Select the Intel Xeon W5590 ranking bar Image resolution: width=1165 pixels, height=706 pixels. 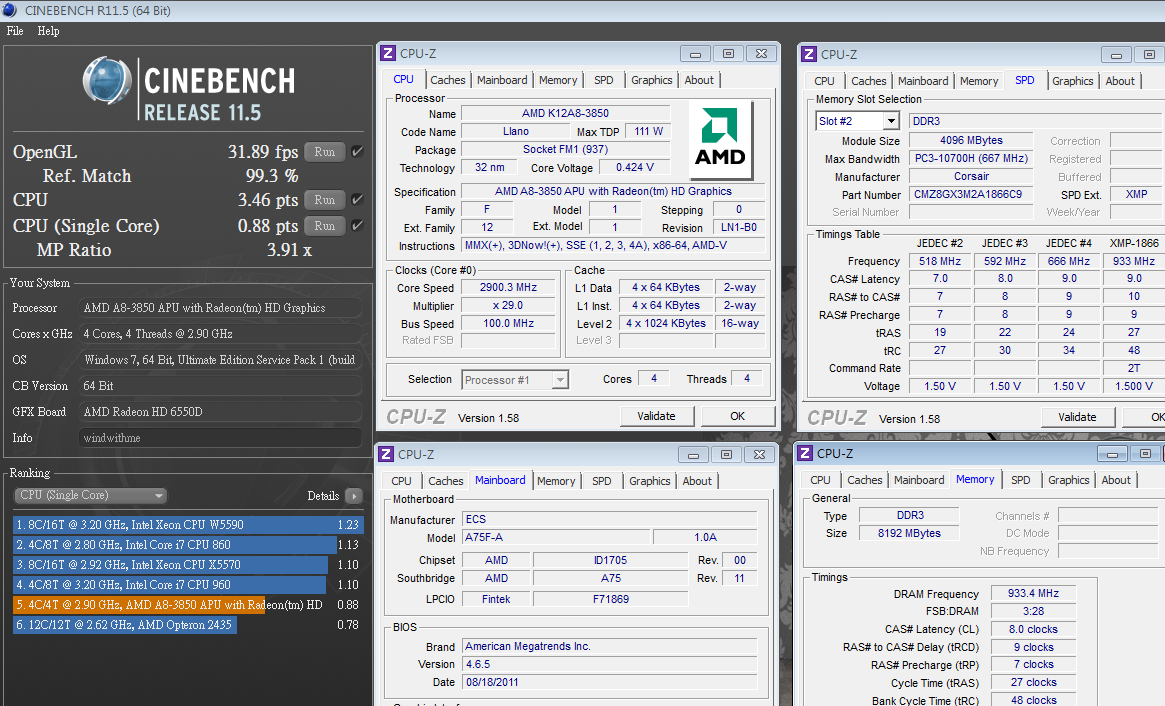pos(188,525)
